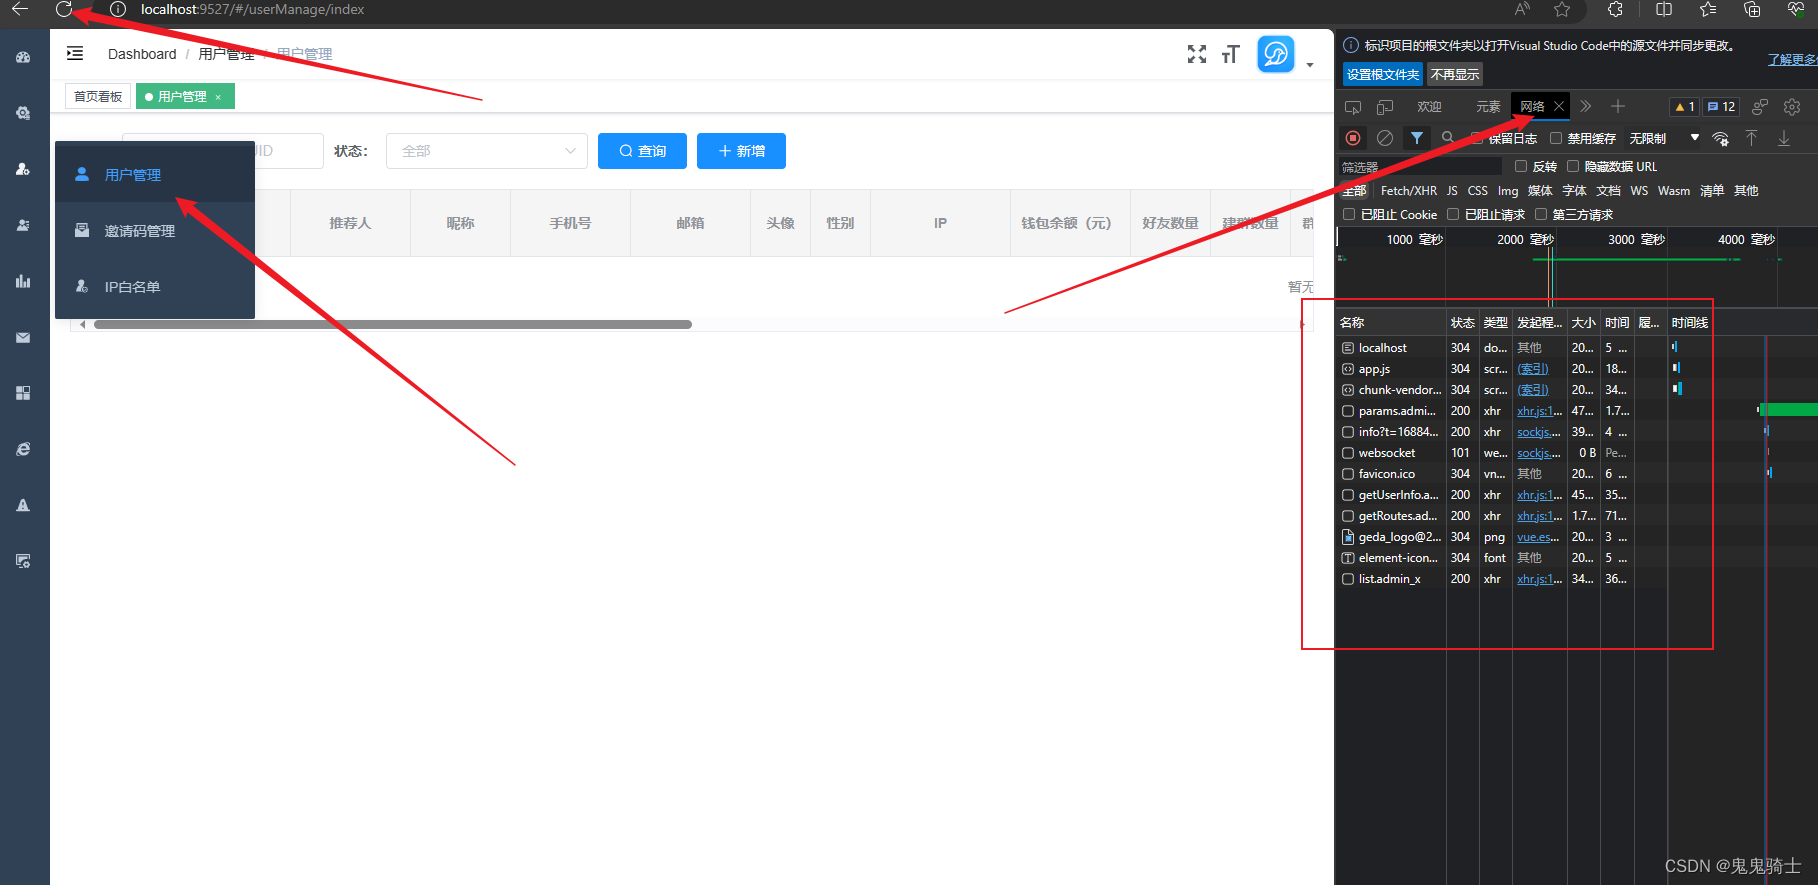1818x885 pixels.
Task: Toggle the network filter funnel icon
Action: pos(1417,138)
